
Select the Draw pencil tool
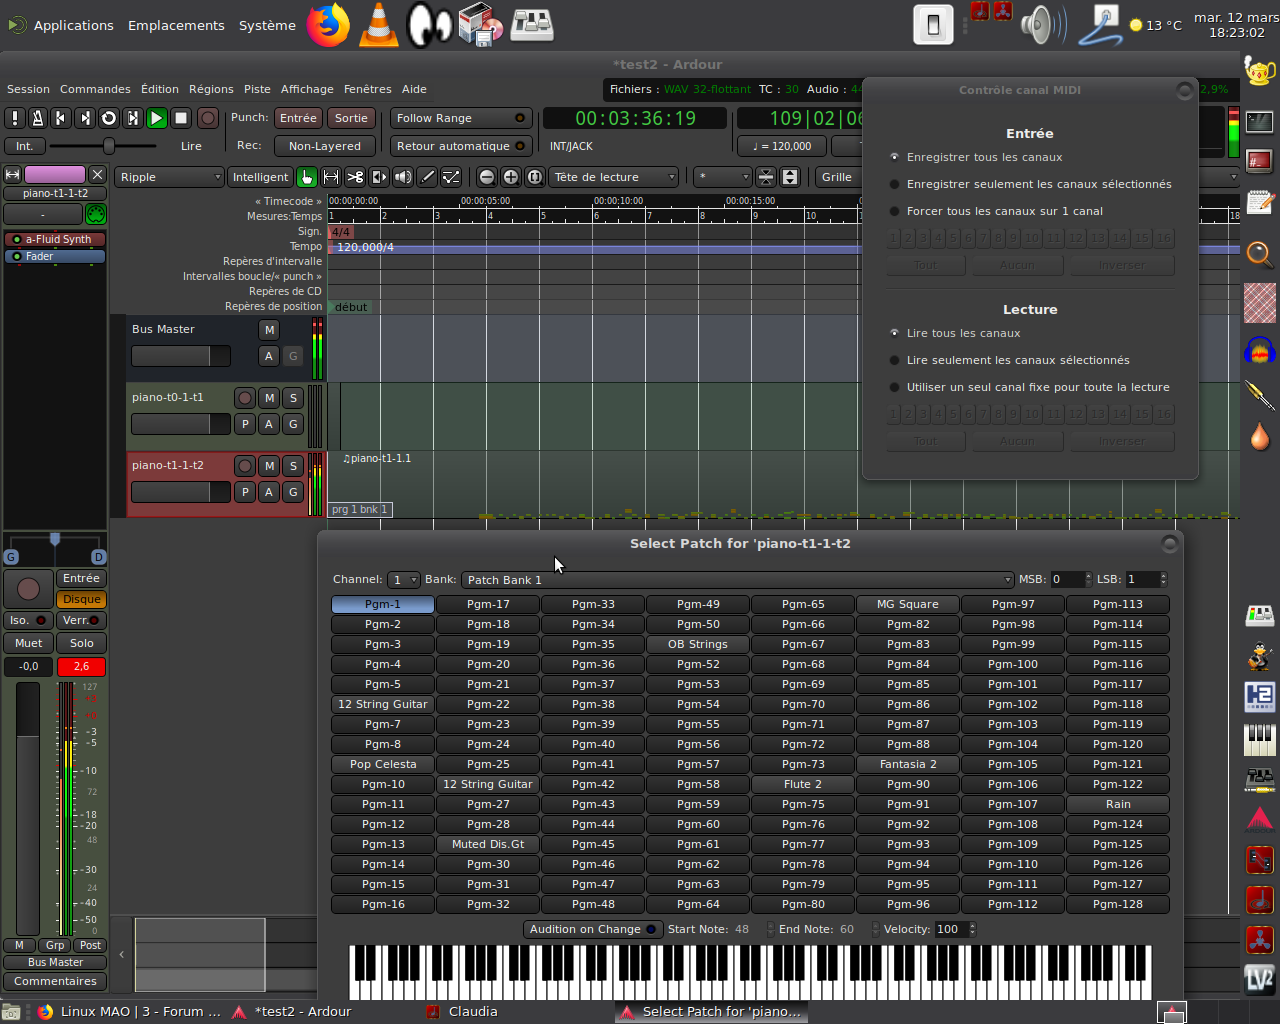point(427,177)
